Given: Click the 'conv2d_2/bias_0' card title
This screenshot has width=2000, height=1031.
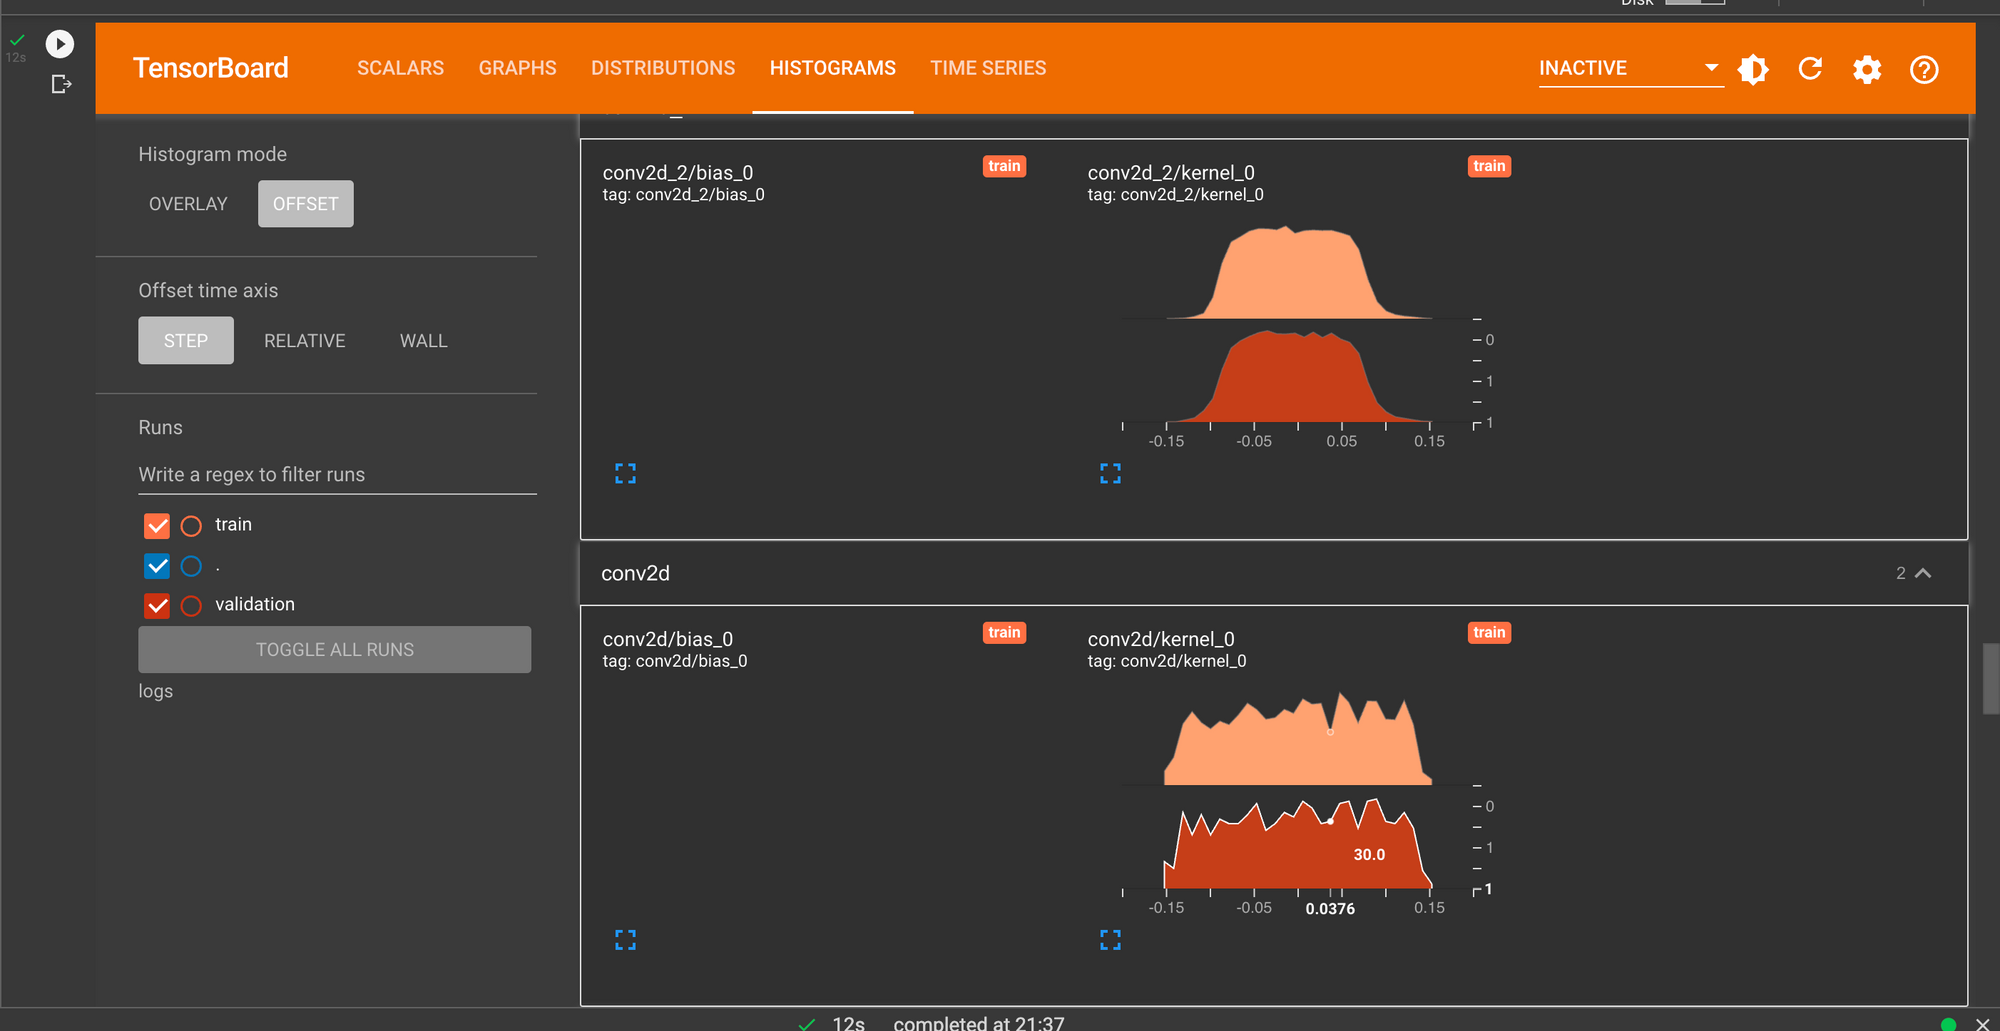Looking at the screenshot, I should pos(678,173).
